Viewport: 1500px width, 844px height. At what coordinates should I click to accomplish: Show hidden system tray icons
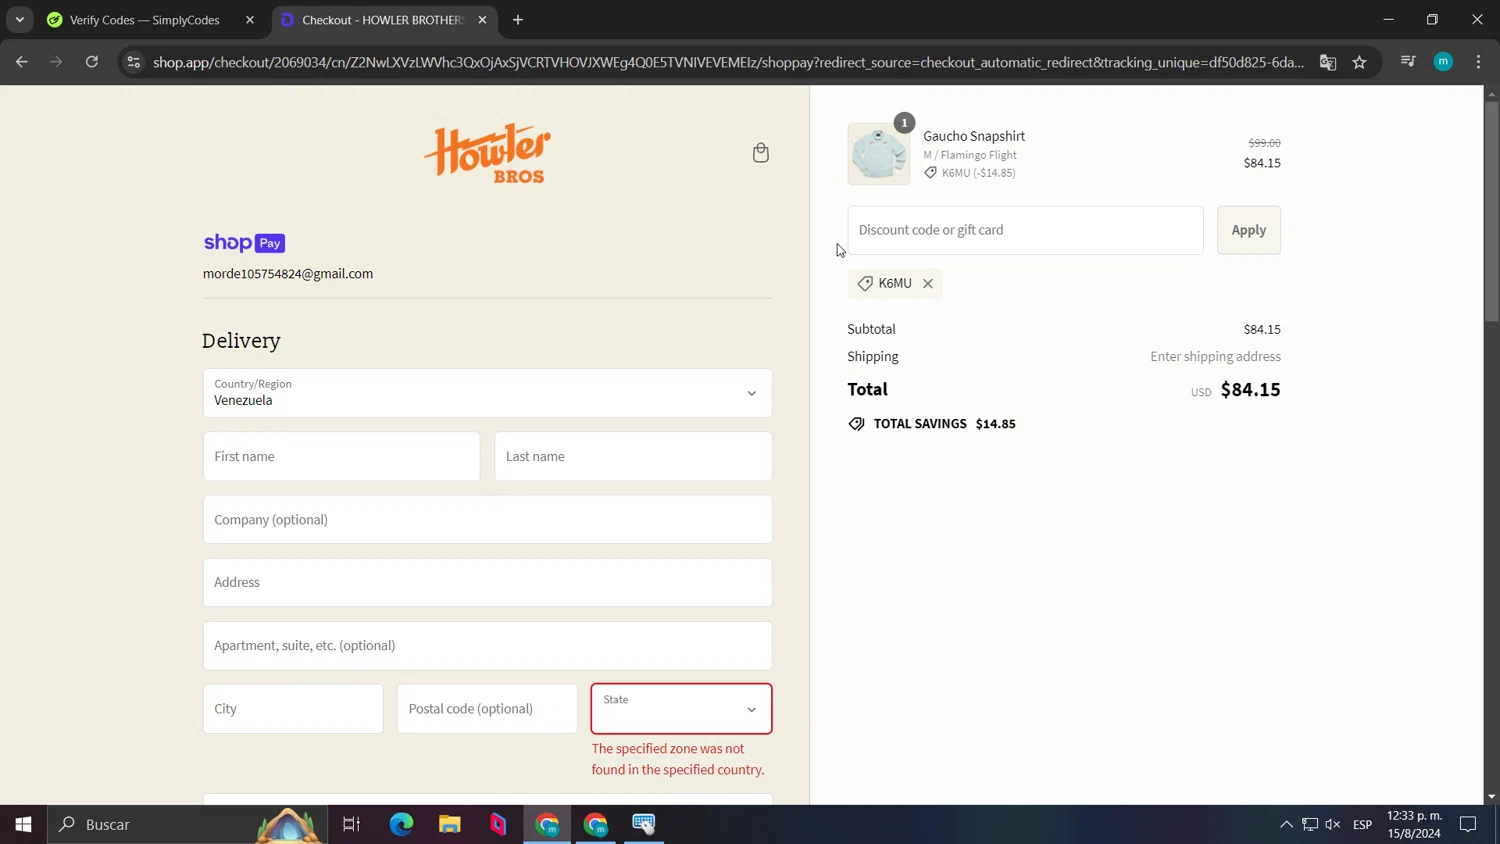1286,825
